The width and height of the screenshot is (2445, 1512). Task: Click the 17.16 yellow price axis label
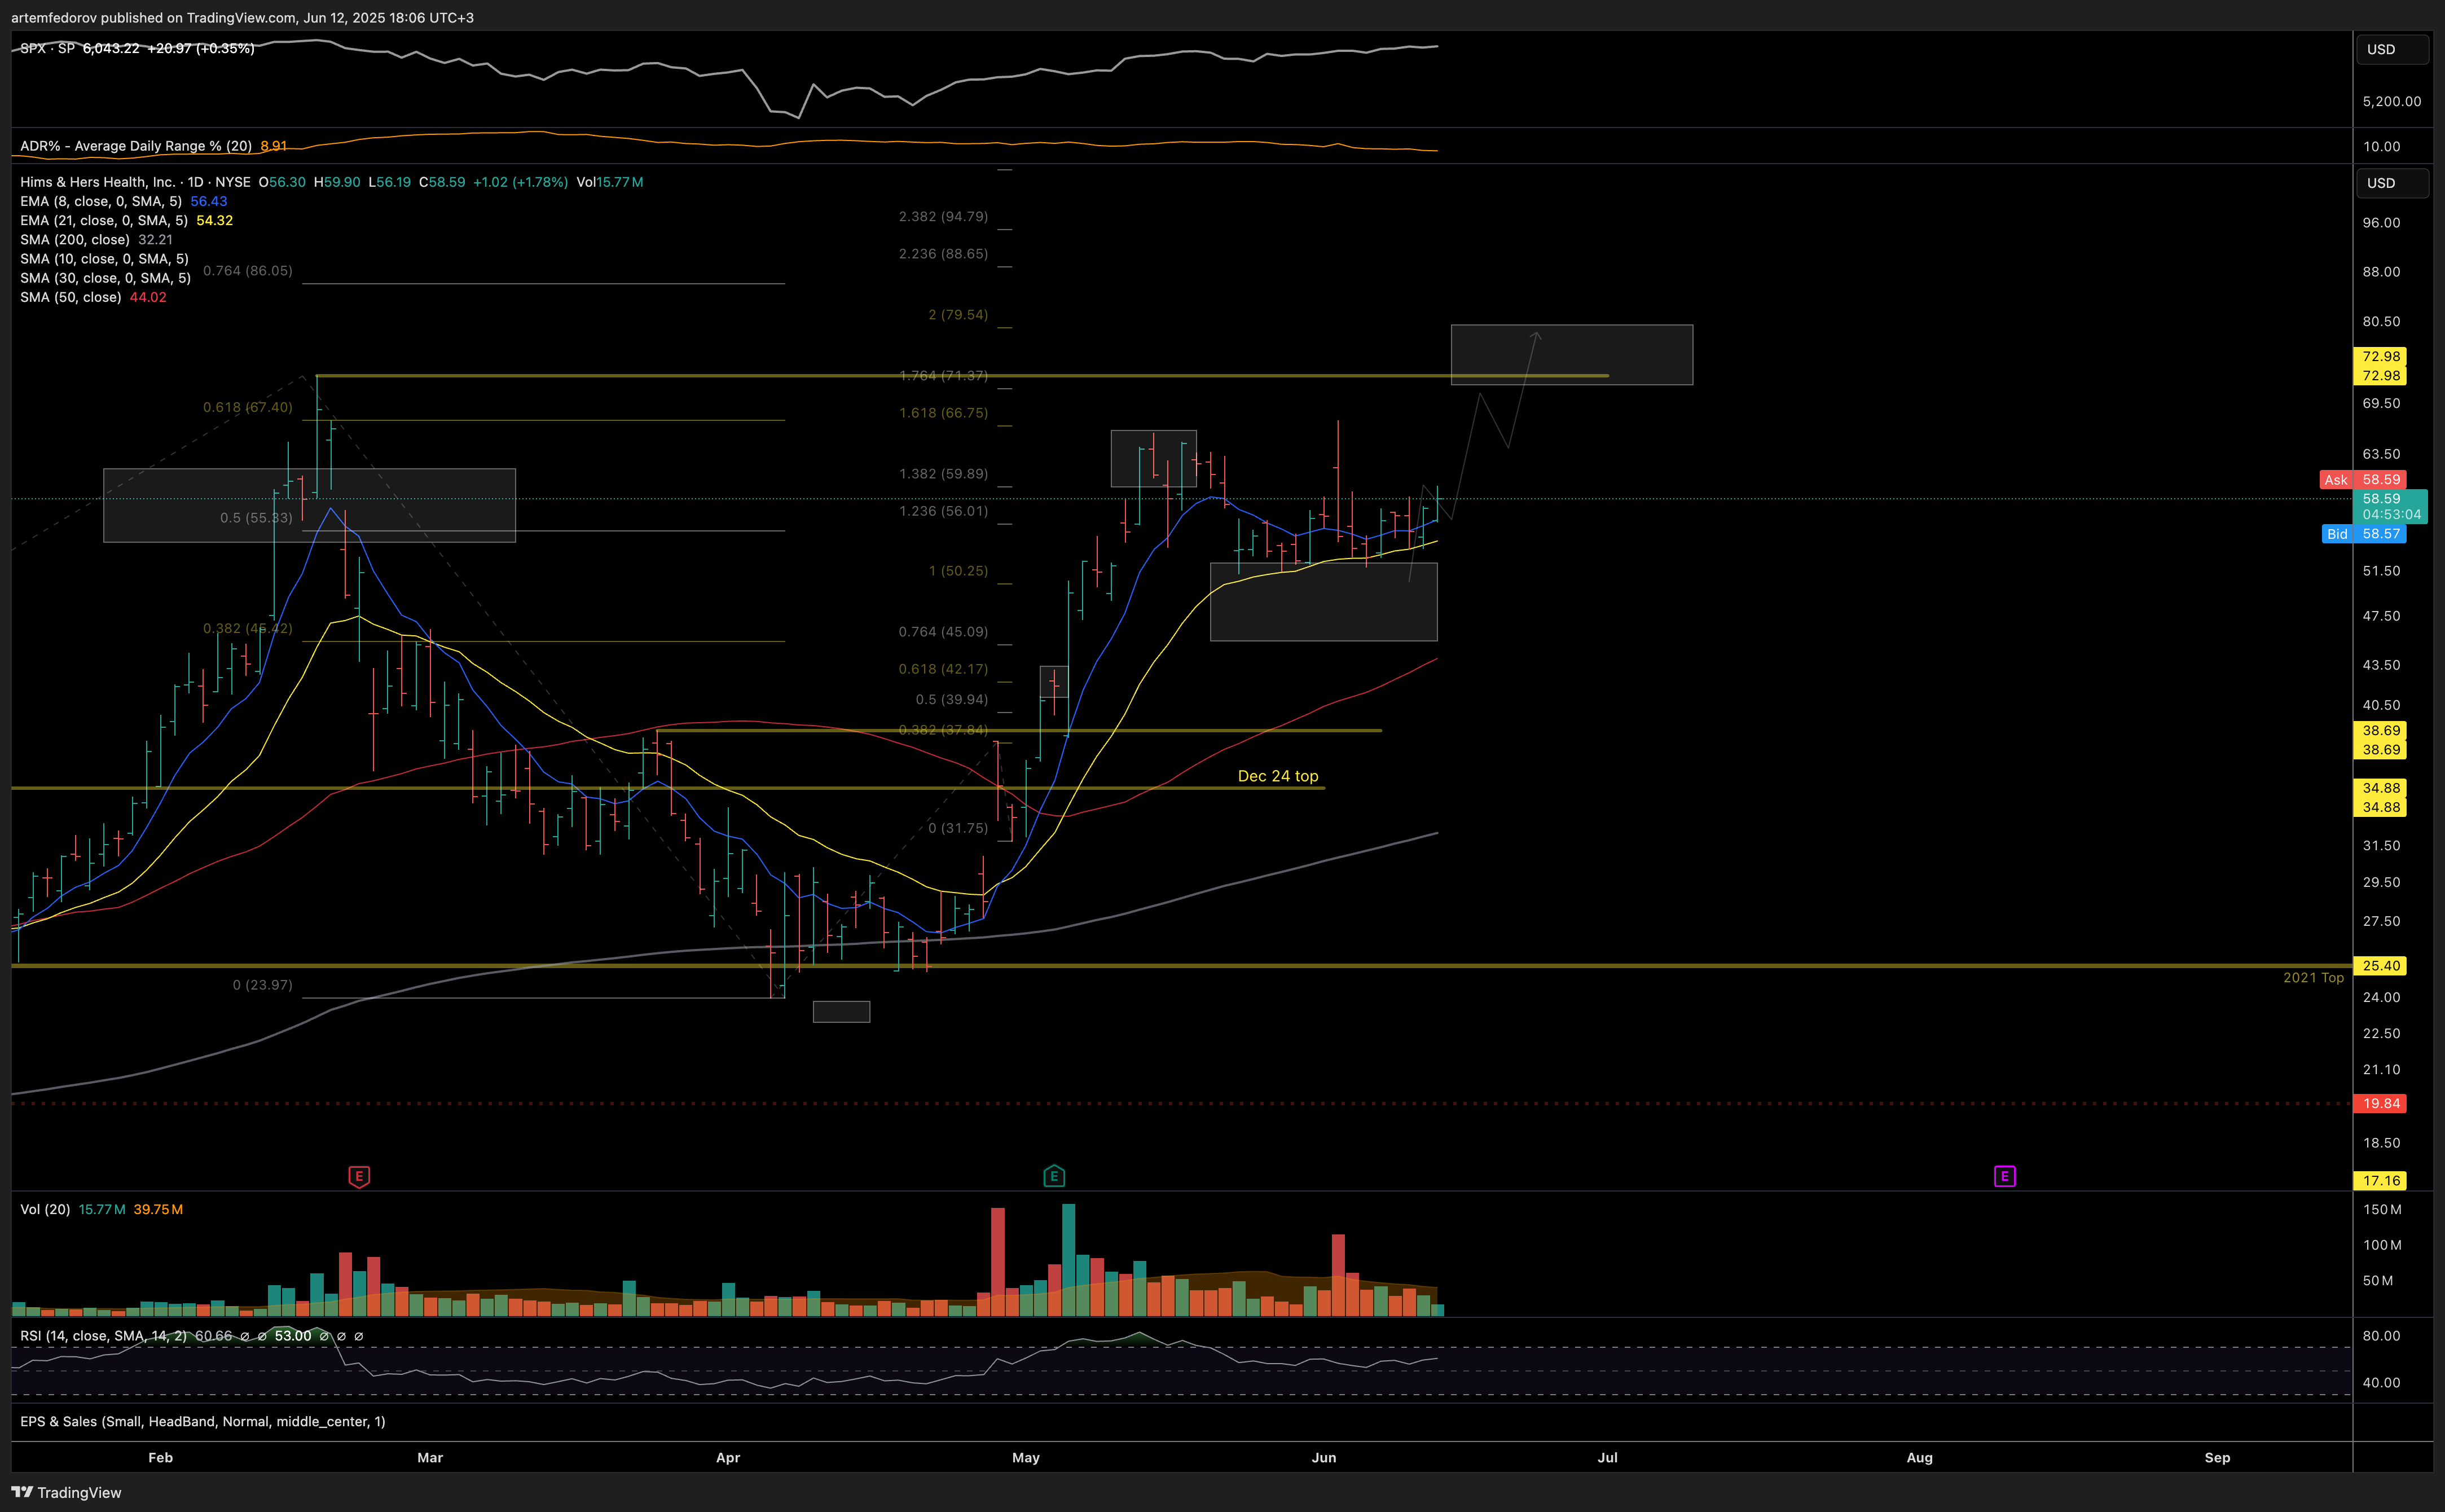2380,1181
